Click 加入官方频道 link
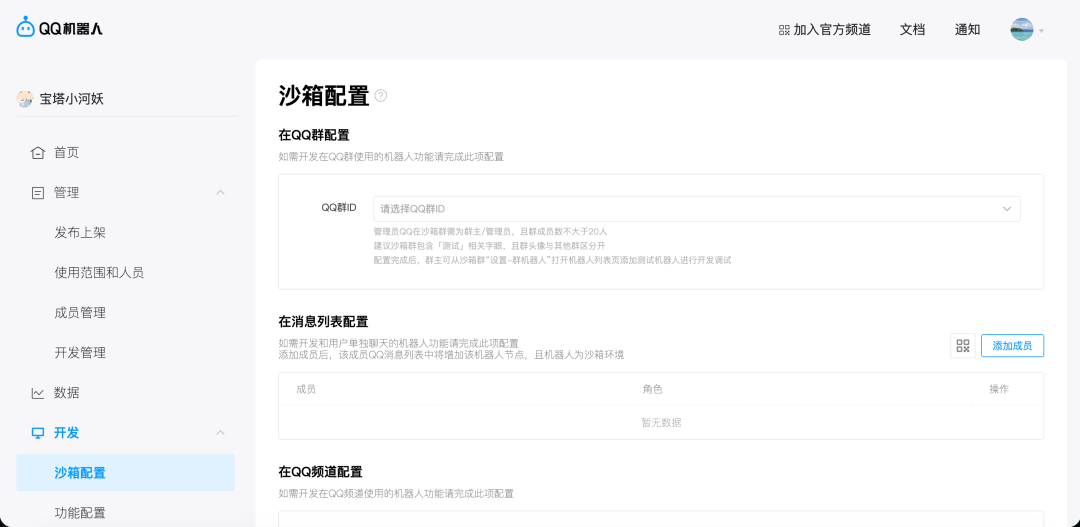The width and height of the screenshot is (1080, 527). click(832, 30)
